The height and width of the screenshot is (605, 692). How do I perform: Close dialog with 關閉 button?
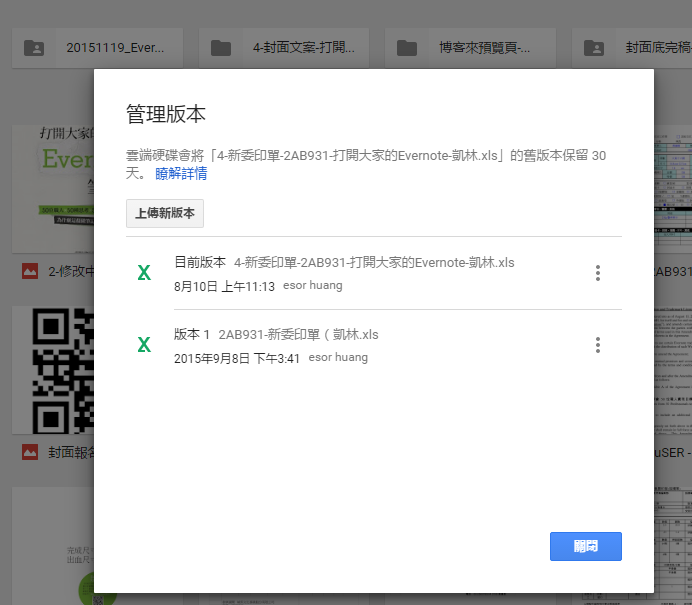[586, 546]
